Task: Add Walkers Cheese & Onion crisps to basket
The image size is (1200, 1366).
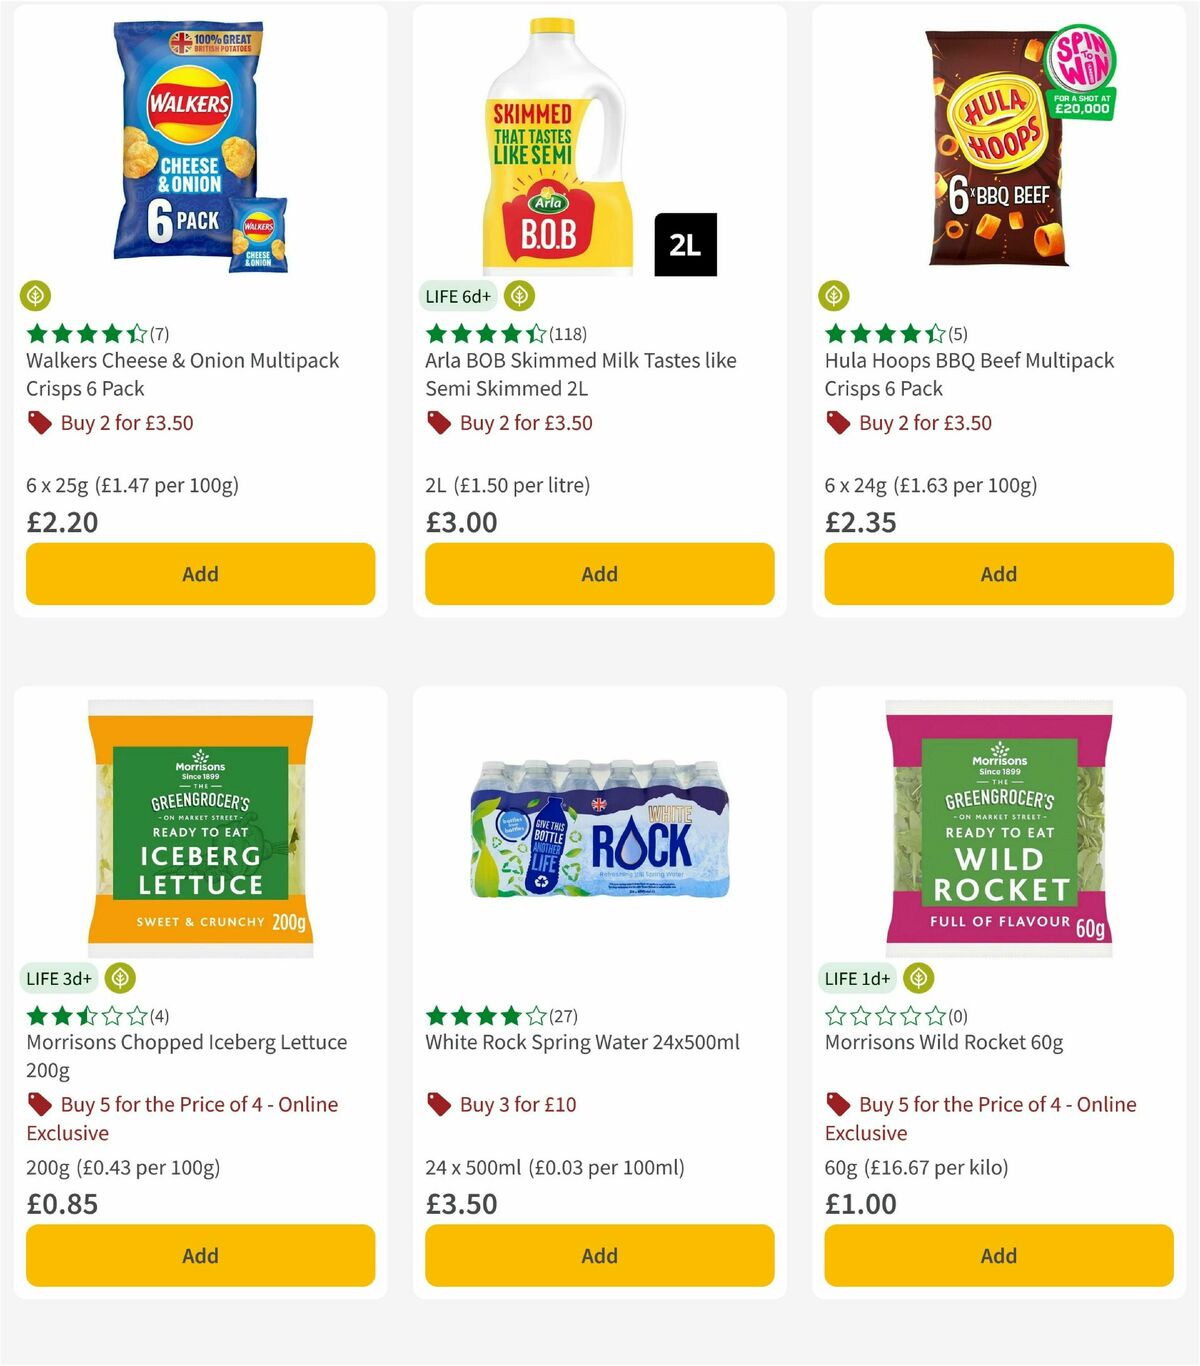Action: pyautogui.click(x=200, y=574)
